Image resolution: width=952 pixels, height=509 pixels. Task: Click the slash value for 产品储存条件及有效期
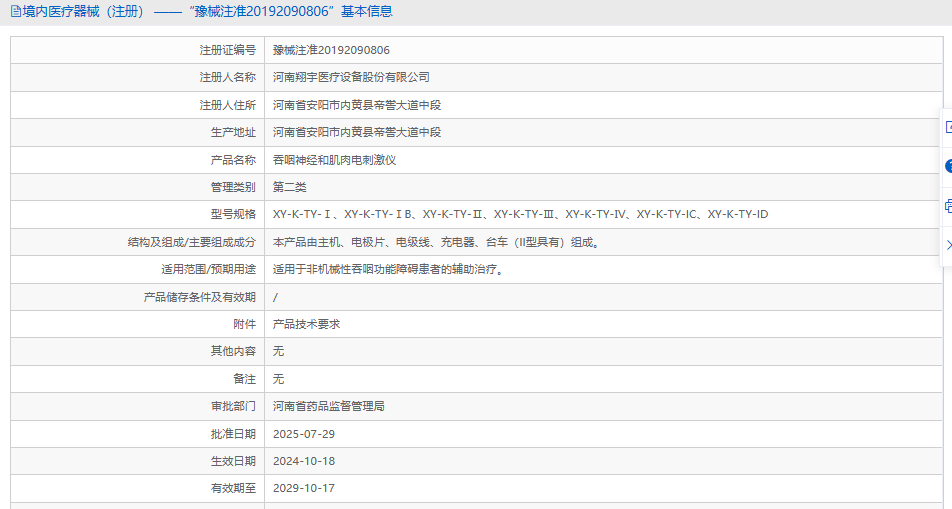276,298
